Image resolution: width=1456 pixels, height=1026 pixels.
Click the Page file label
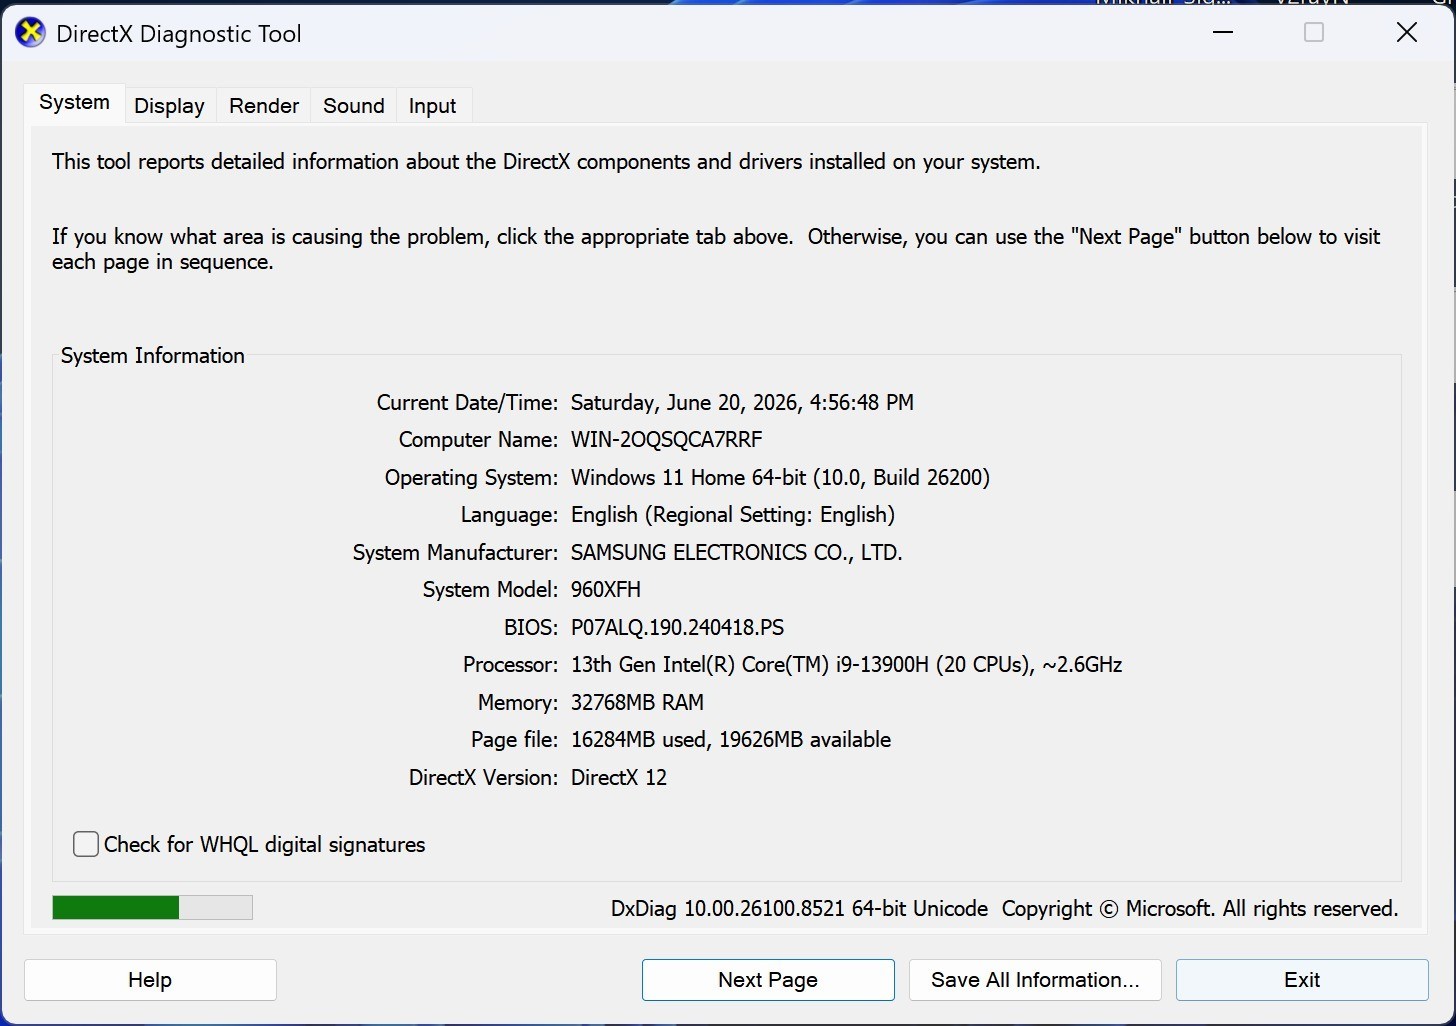tap(514, 740)
